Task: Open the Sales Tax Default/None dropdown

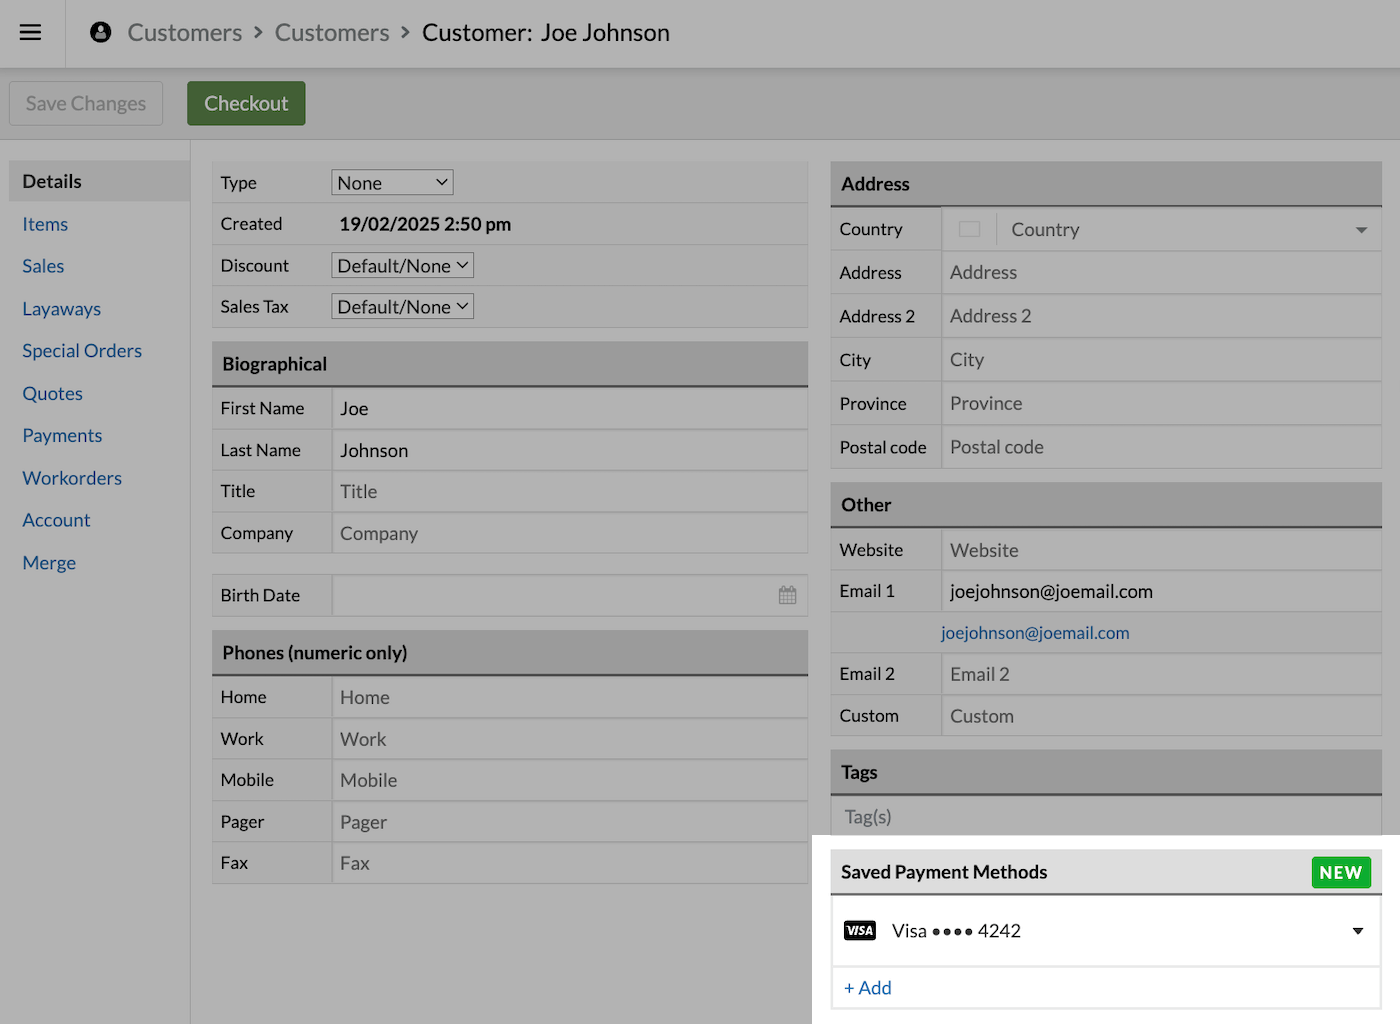Action: point(402,306)
